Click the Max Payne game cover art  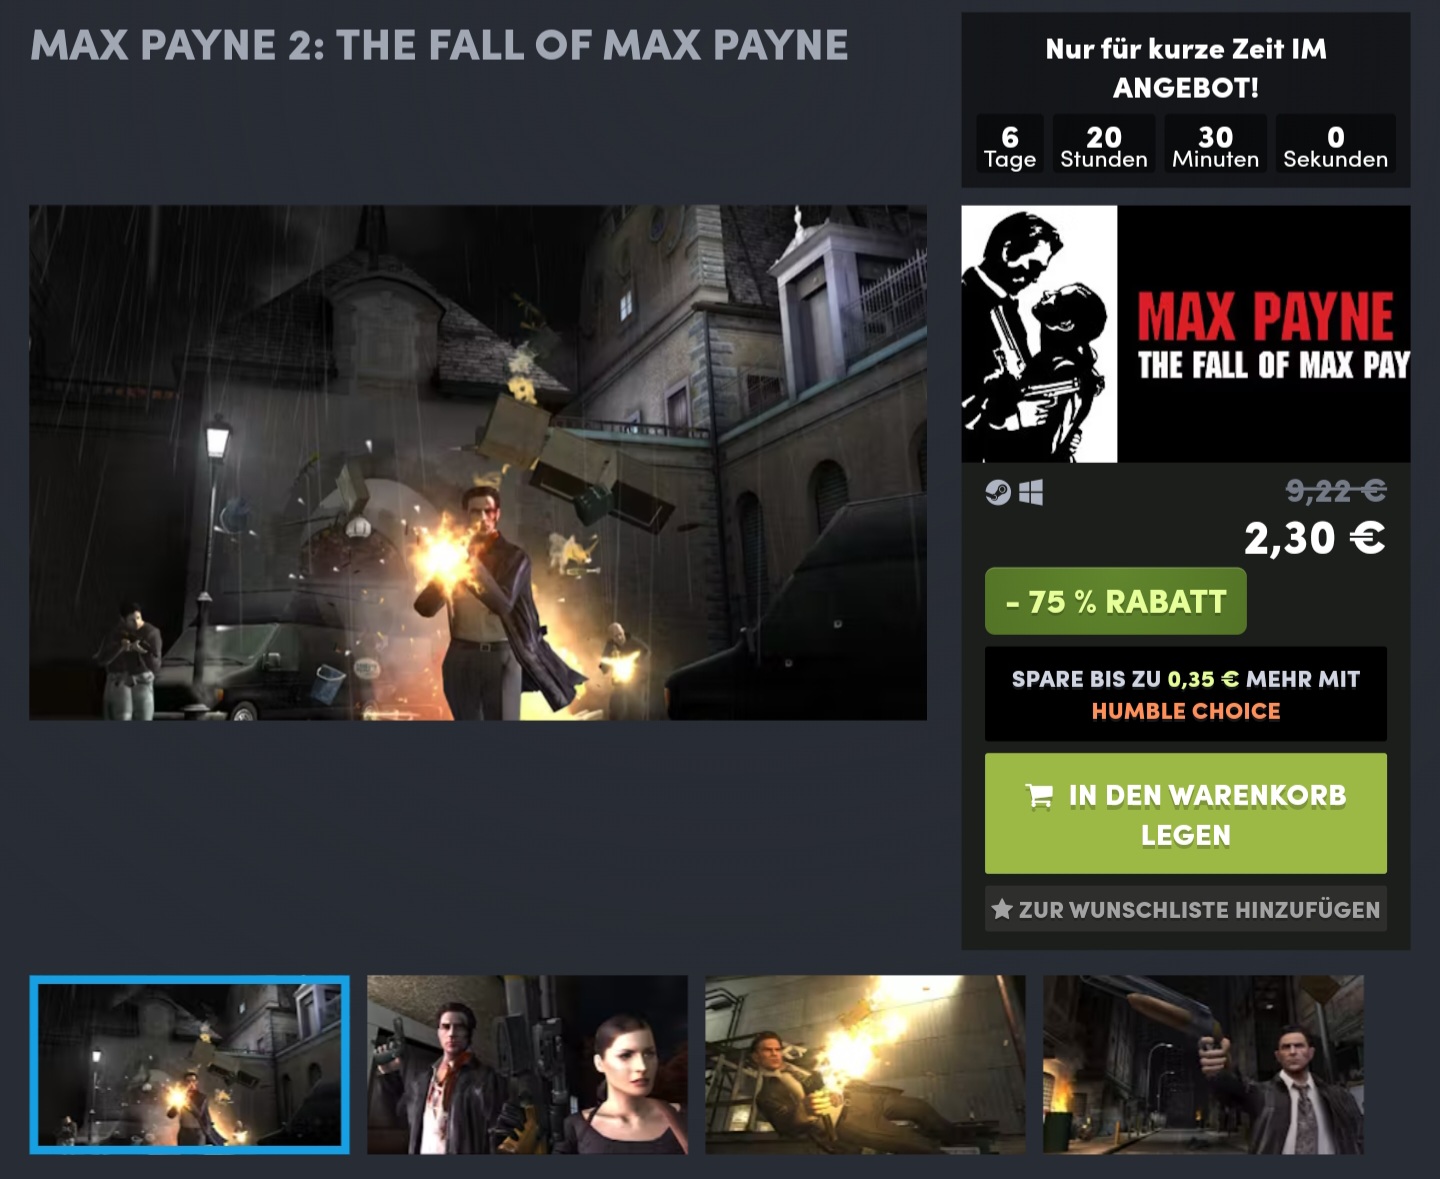click(1186, 334)
